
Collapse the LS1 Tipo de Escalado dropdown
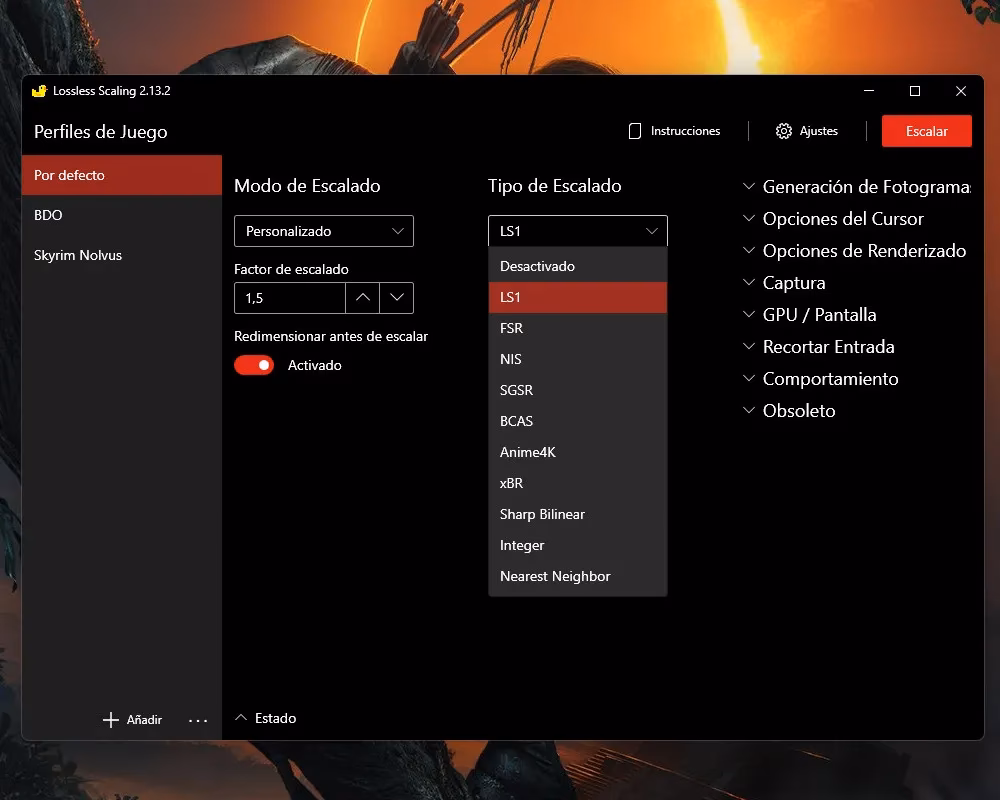coord(578,231)
